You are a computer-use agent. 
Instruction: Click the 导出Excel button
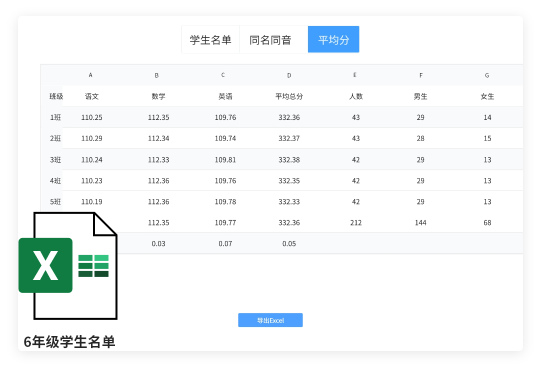[x=270, y=320]
